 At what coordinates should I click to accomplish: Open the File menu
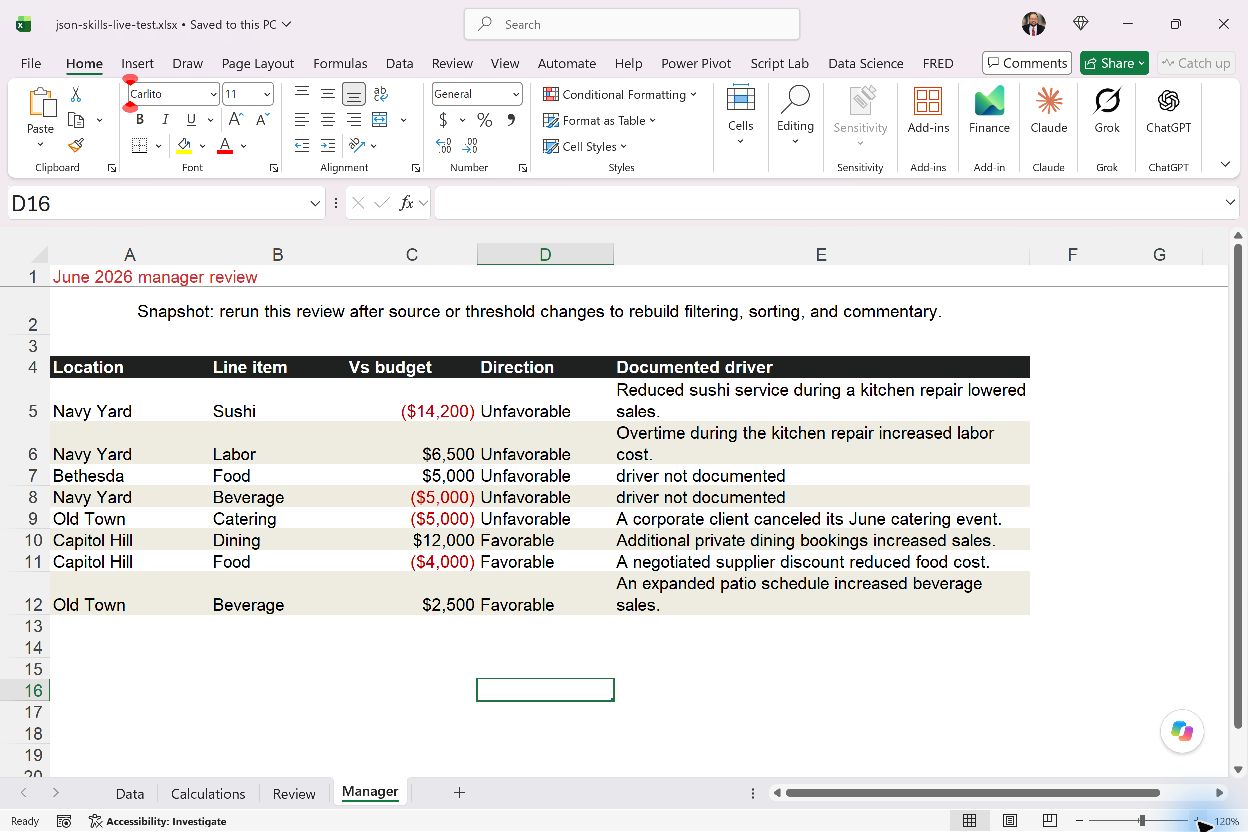click(x=31, y=63)
